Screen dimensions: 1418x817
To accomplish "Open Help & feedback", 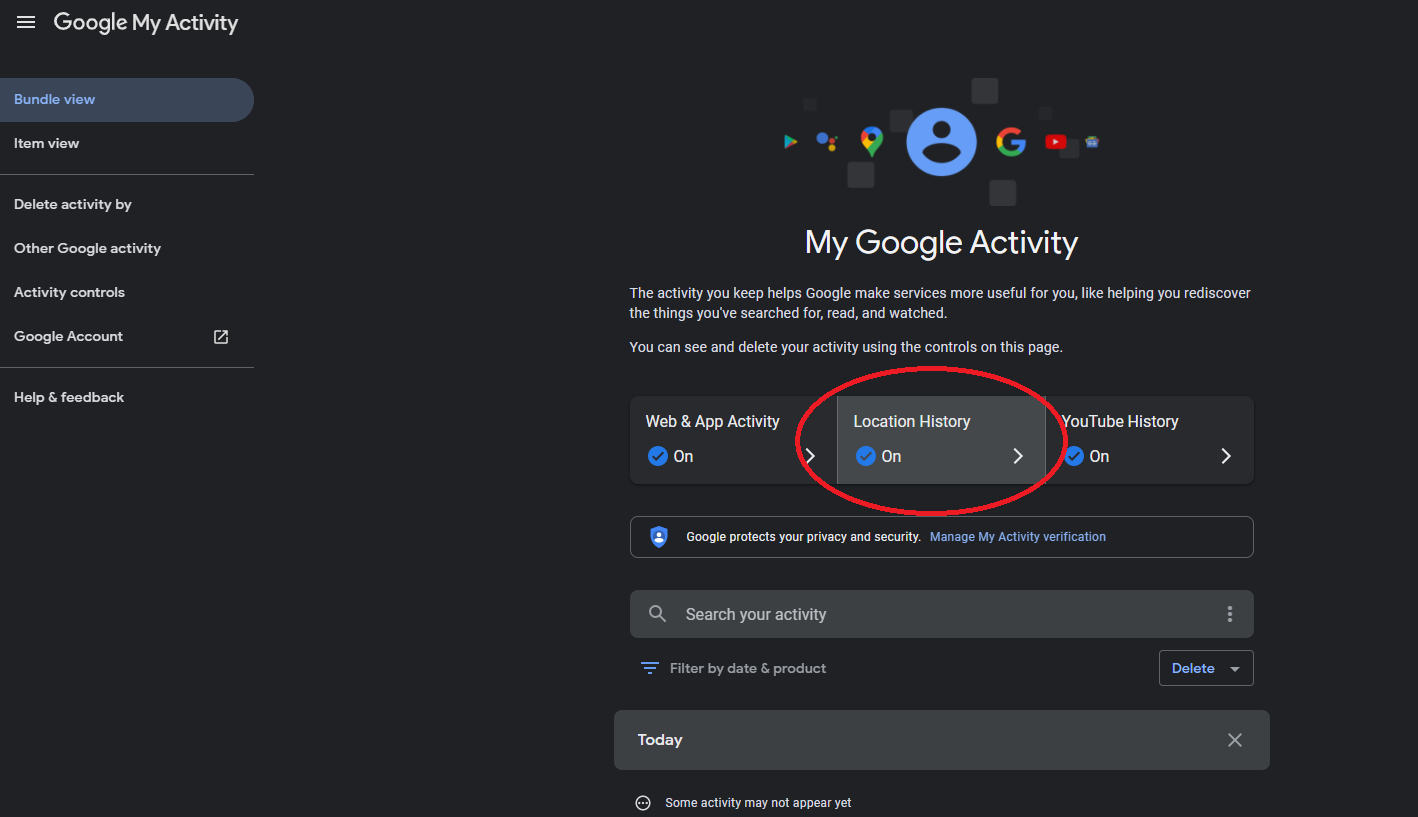I will tap(126, 397).
